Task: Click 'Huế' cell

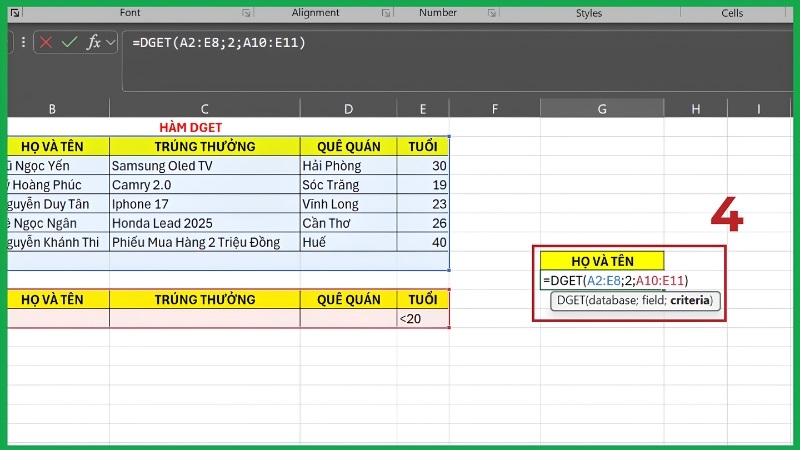Action: click(x=348, y=242)
